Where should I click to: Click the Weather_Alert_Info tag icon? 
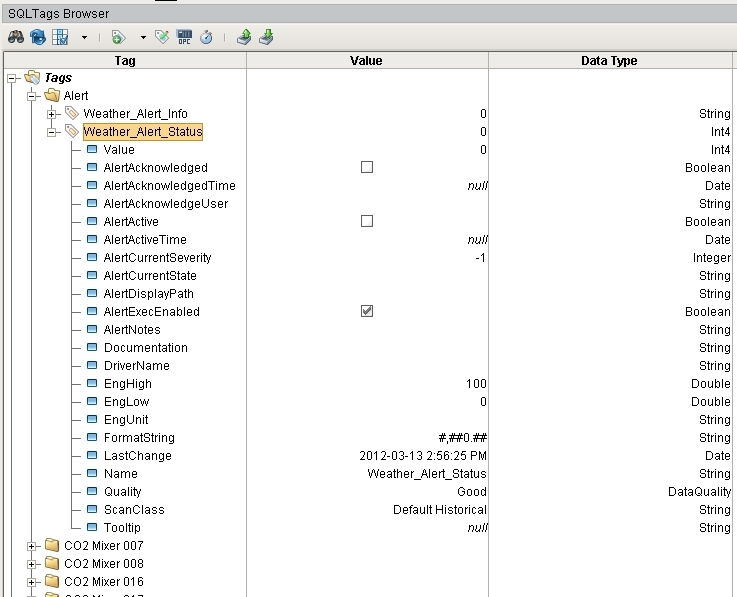[72, 113]
